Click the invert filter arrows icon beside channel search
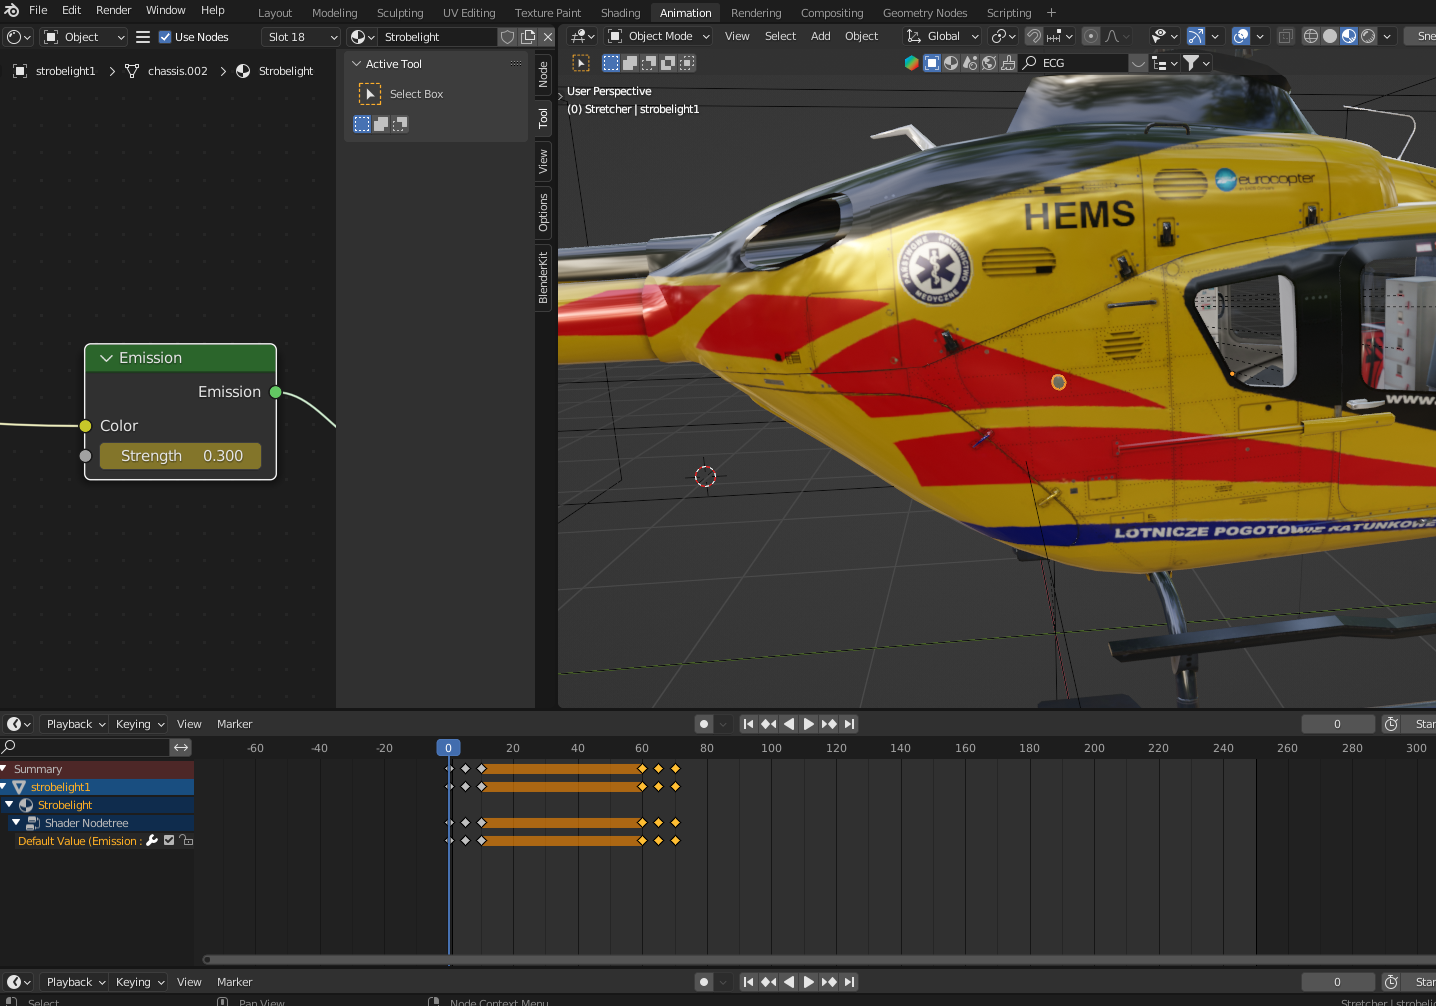Image resolution: width=1436 pixels, height=1006 pixels. (x=181, y=747)
